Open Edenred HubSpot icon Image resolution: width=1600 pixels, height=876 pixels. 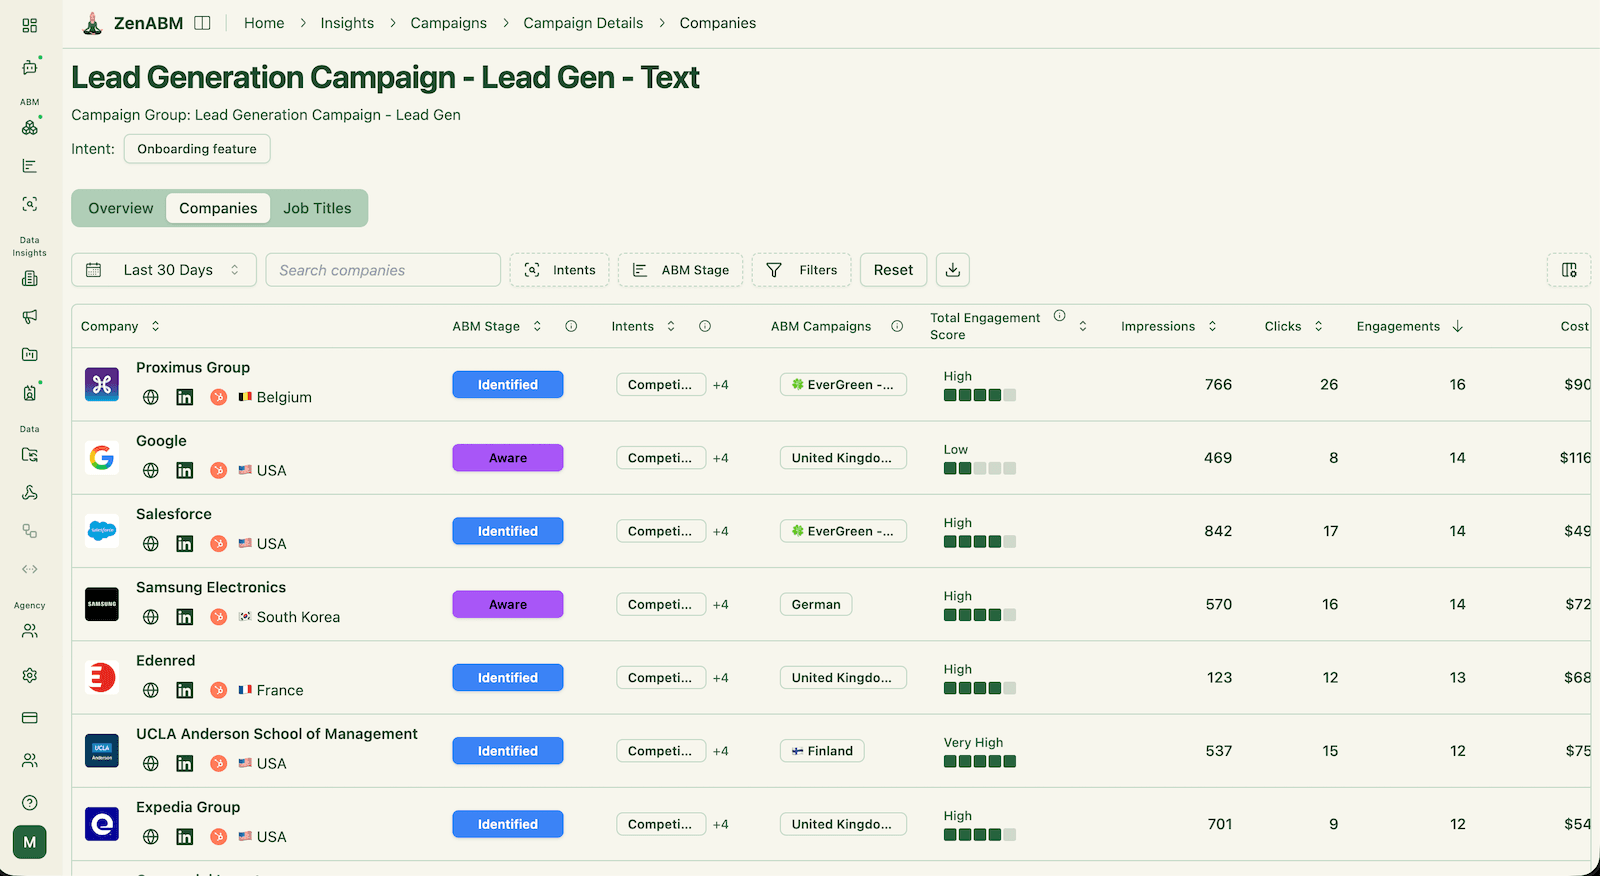pos(218,690)
